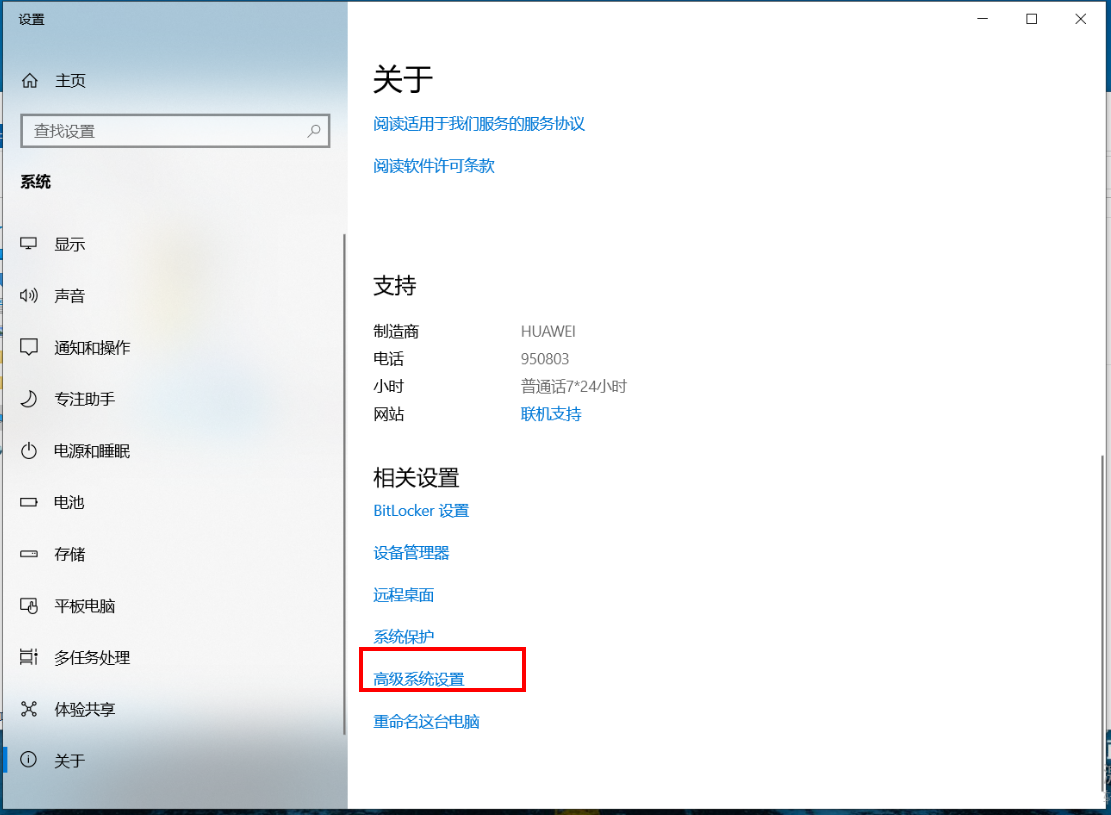Image resolution: width=1111 pixels, height=815 pixels.
Task: Click the battery icon for 电池
Action: pos(28,502)
